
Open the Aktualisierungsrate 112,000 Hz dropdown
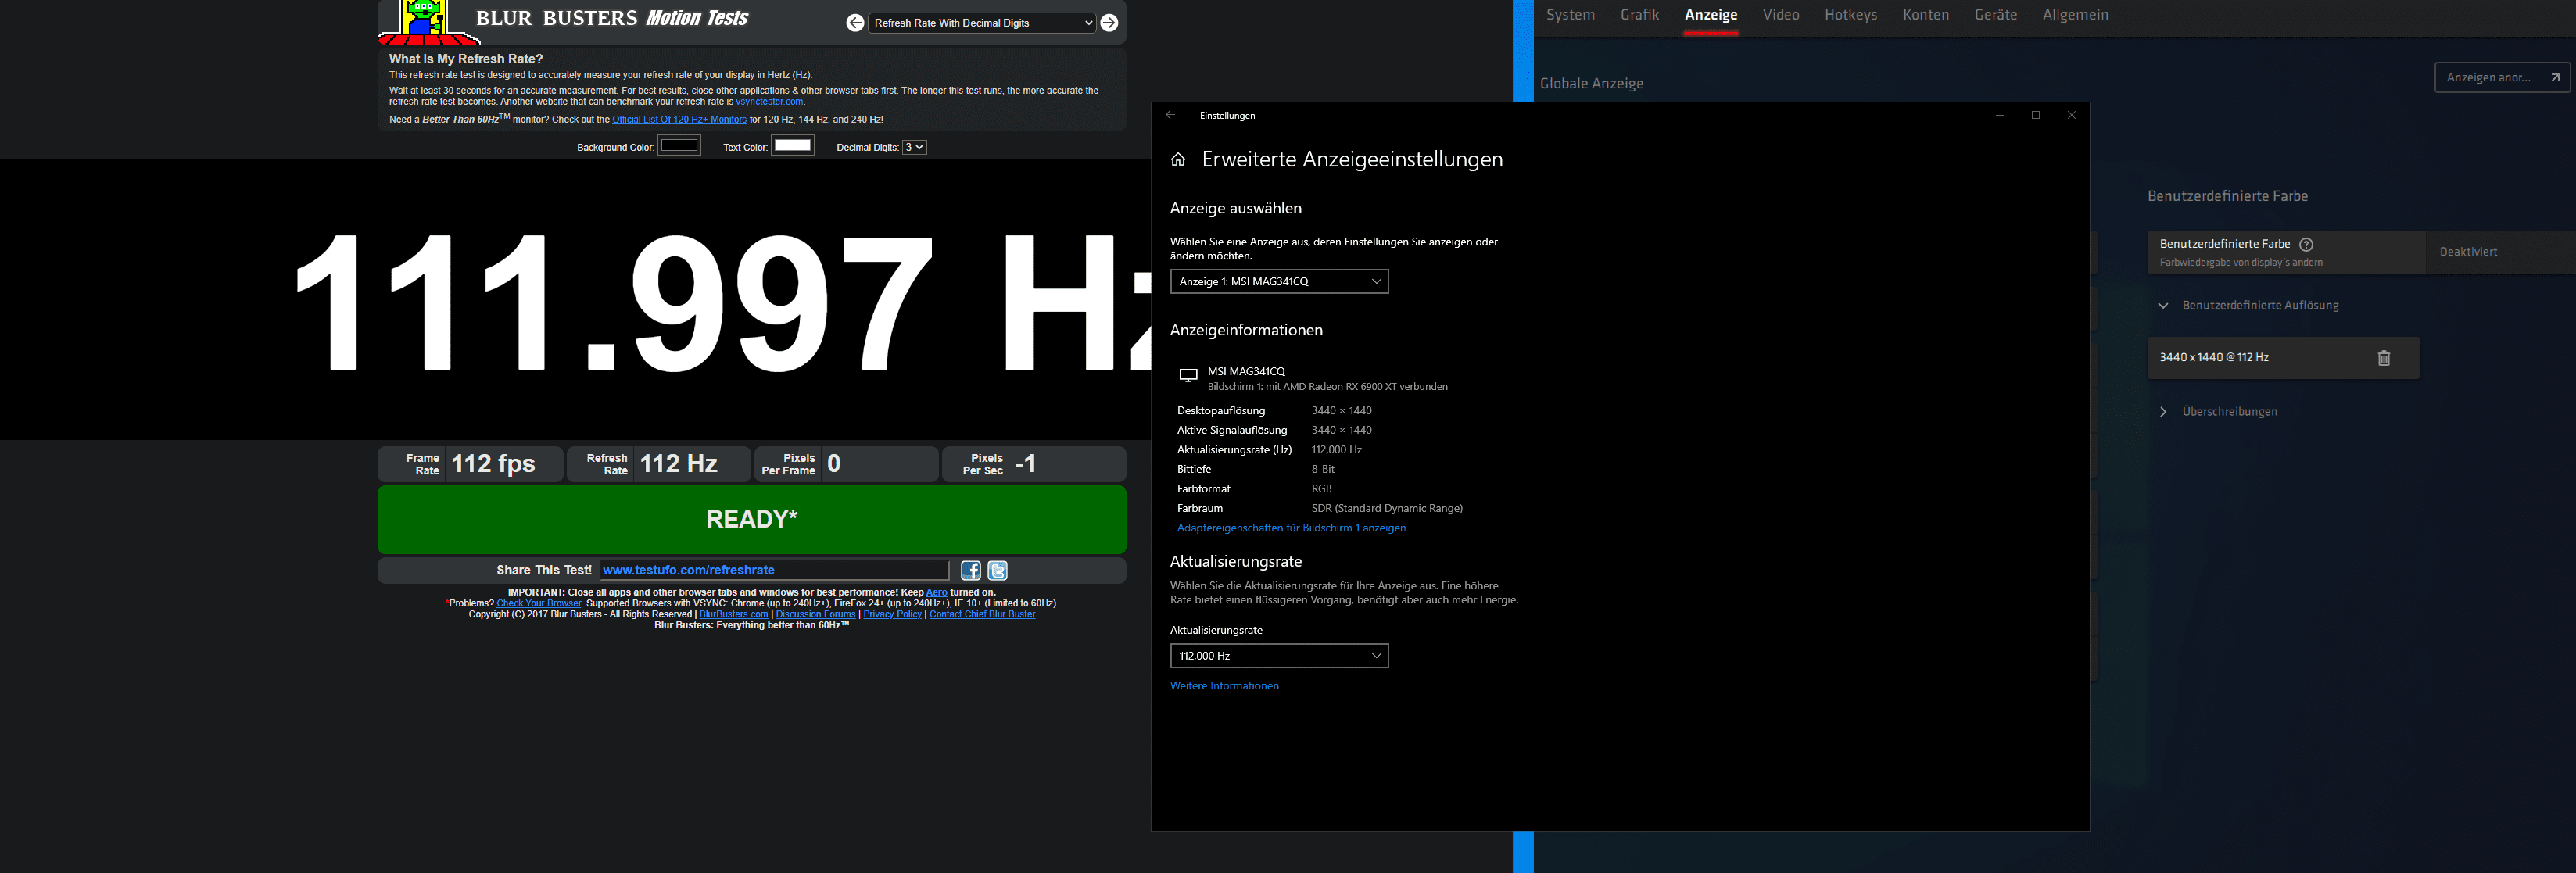(x=1278, y=656)
